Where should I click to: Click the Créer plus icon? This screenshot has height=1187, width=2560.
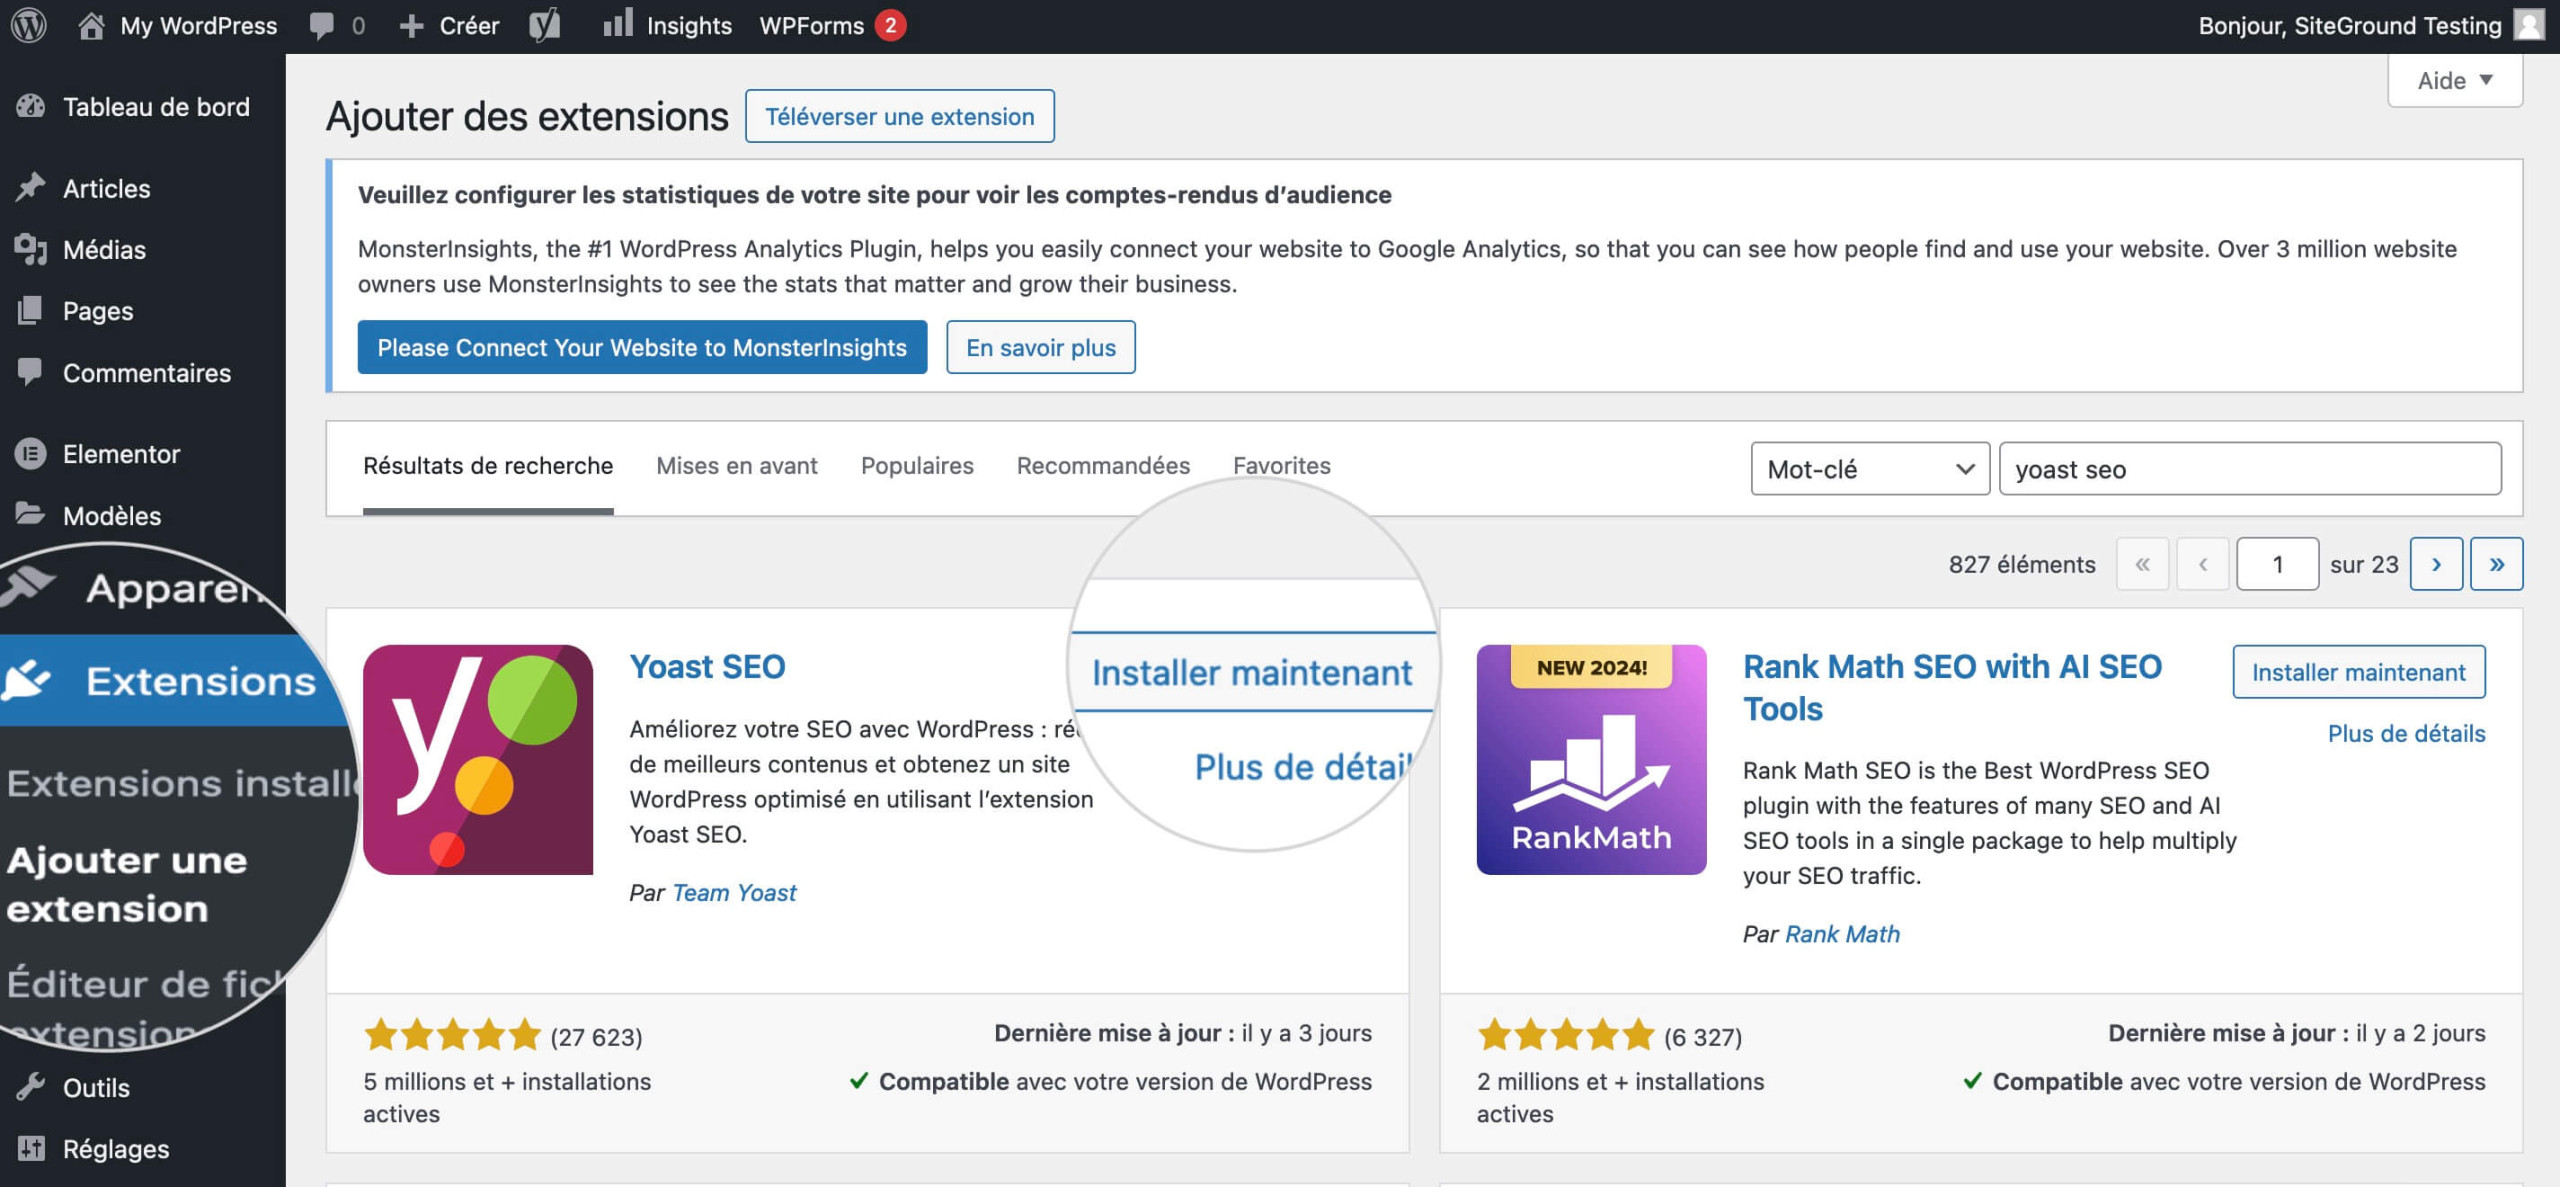tap(411, 26)
